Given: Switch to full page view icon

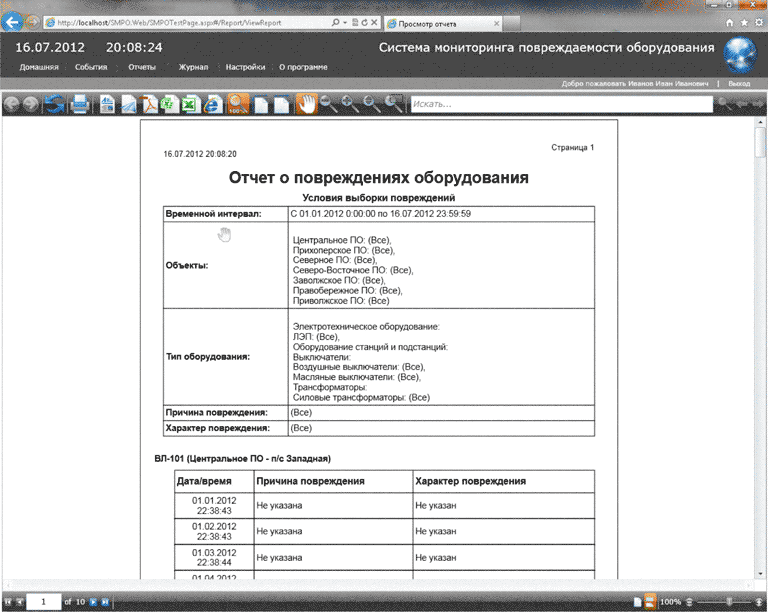Looking at the screenshot, I should pyautogui.click(x=262, y=104).
